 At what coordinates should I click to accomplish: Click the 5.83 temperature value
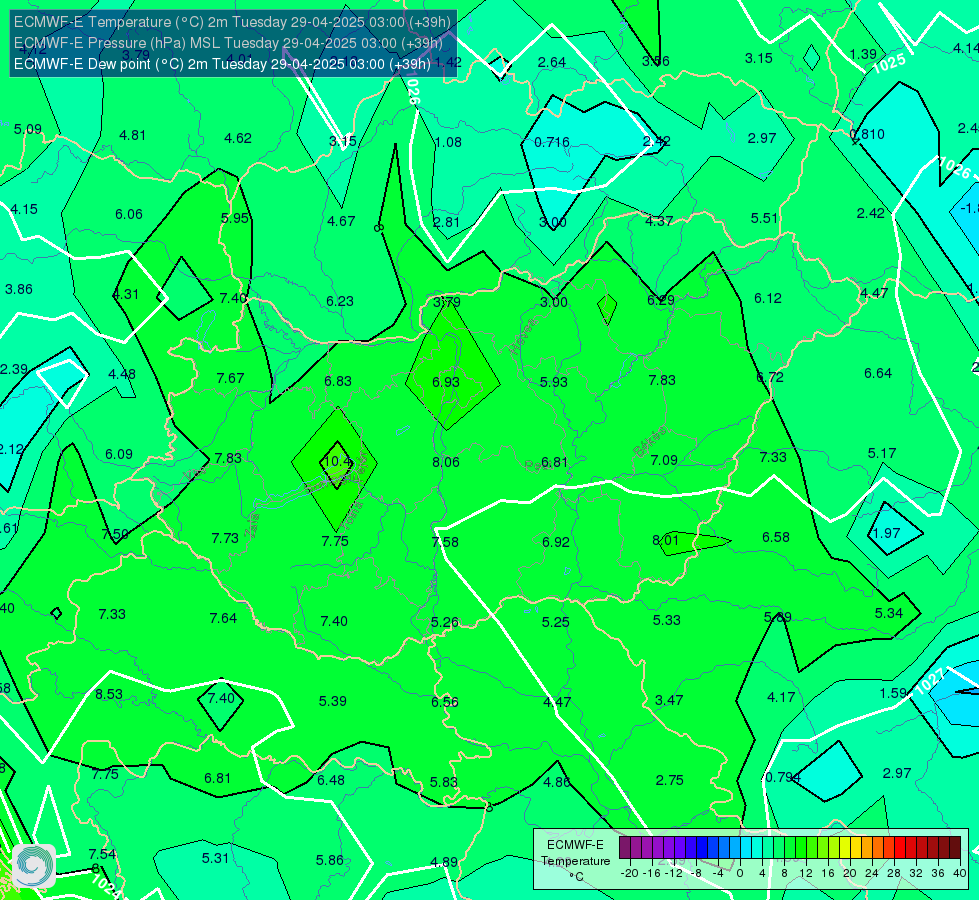444,783
